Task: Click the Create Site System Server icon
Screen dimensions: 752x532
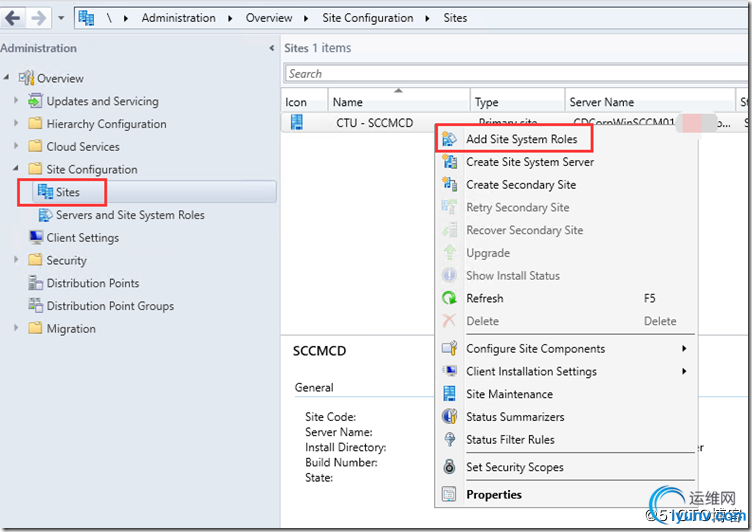Action: 449,162
